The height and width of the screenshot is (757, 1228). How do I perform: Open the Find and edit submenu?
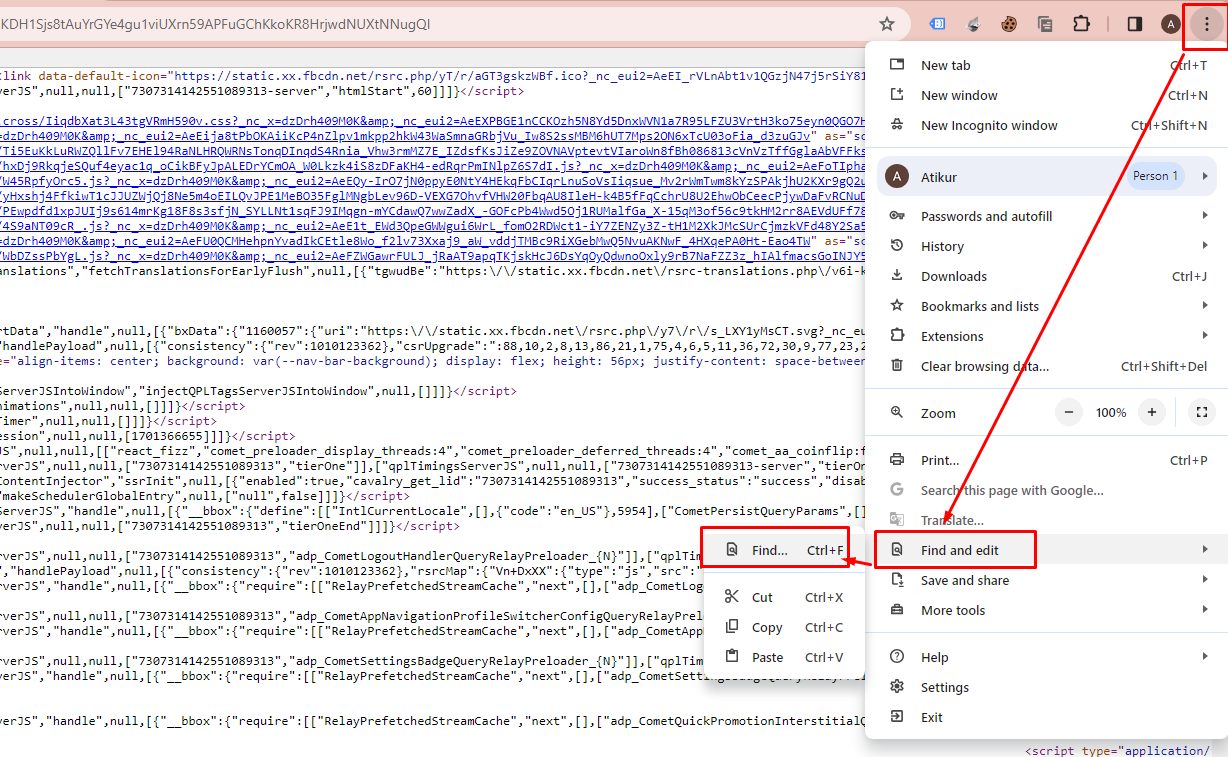point(1045,550)
